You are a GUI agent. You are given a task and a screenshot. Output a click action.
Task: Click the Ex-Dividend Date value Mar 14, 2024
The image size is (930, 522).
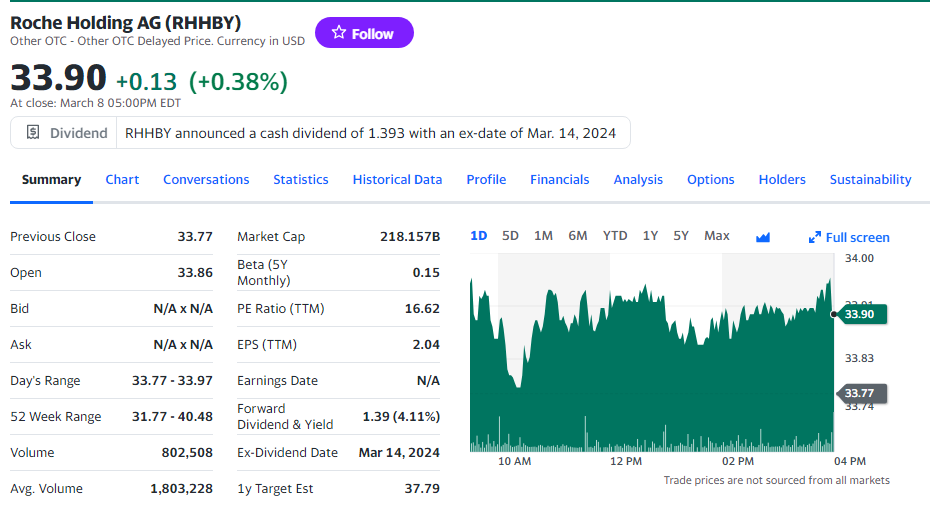[399, 453]
